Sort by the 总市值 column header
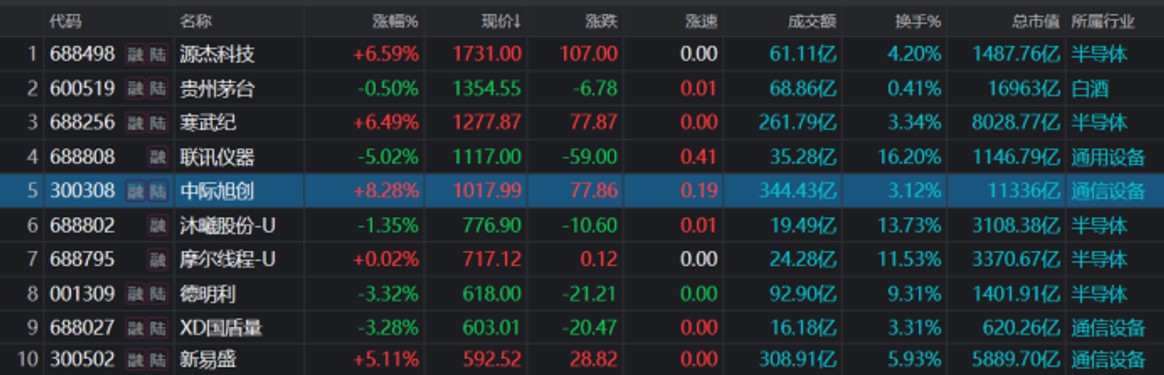Screen dimensions: 1164x375 1036,22
